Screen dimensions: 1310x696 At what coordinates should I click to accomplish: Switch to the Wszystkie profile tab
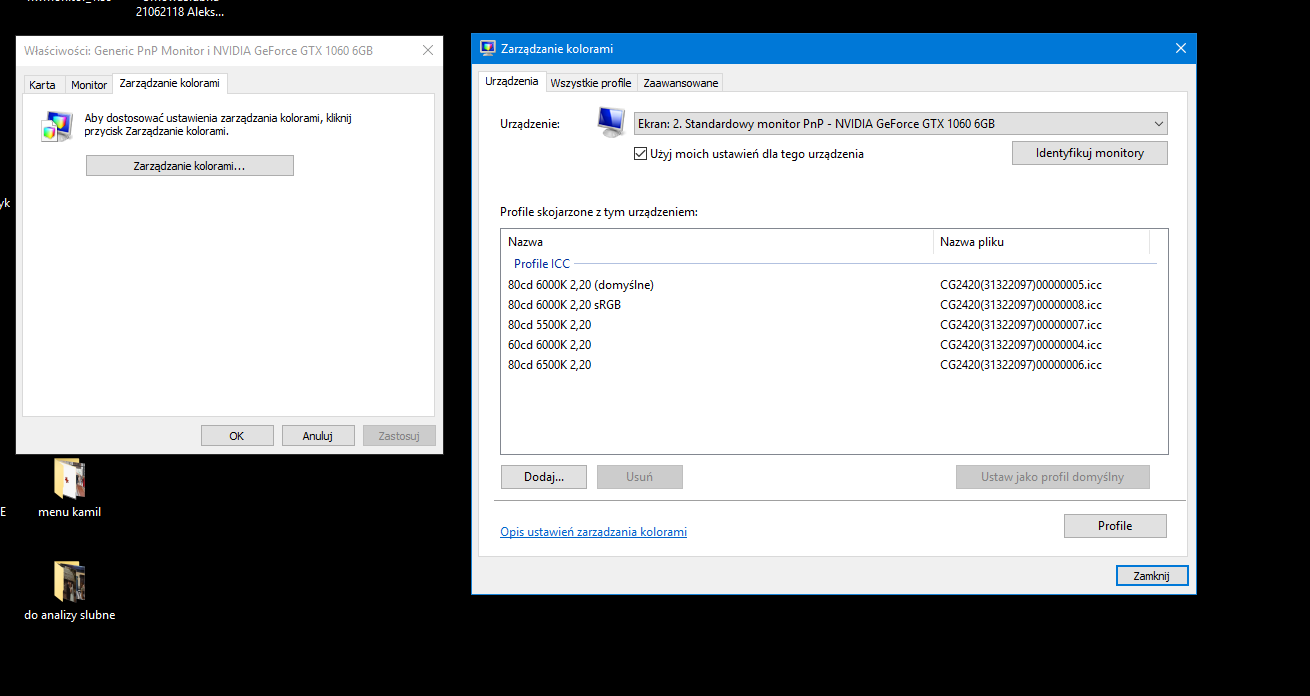pyautogui.click(x=590, y=83)
